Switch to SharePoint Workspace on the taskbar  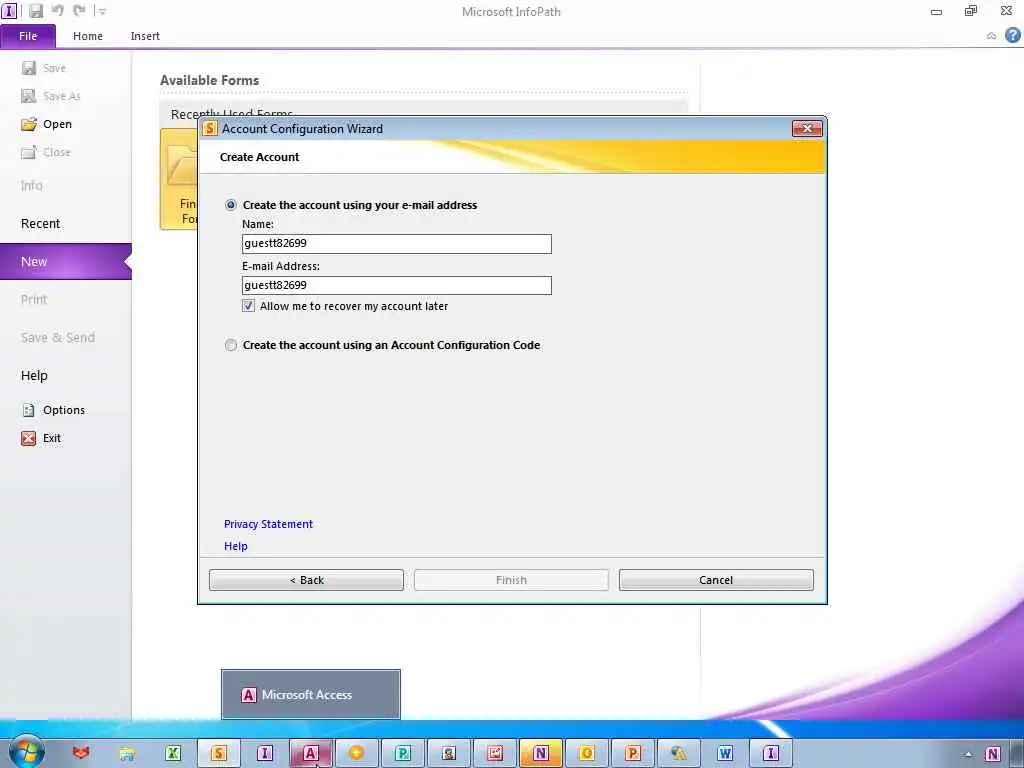[219, 753]
